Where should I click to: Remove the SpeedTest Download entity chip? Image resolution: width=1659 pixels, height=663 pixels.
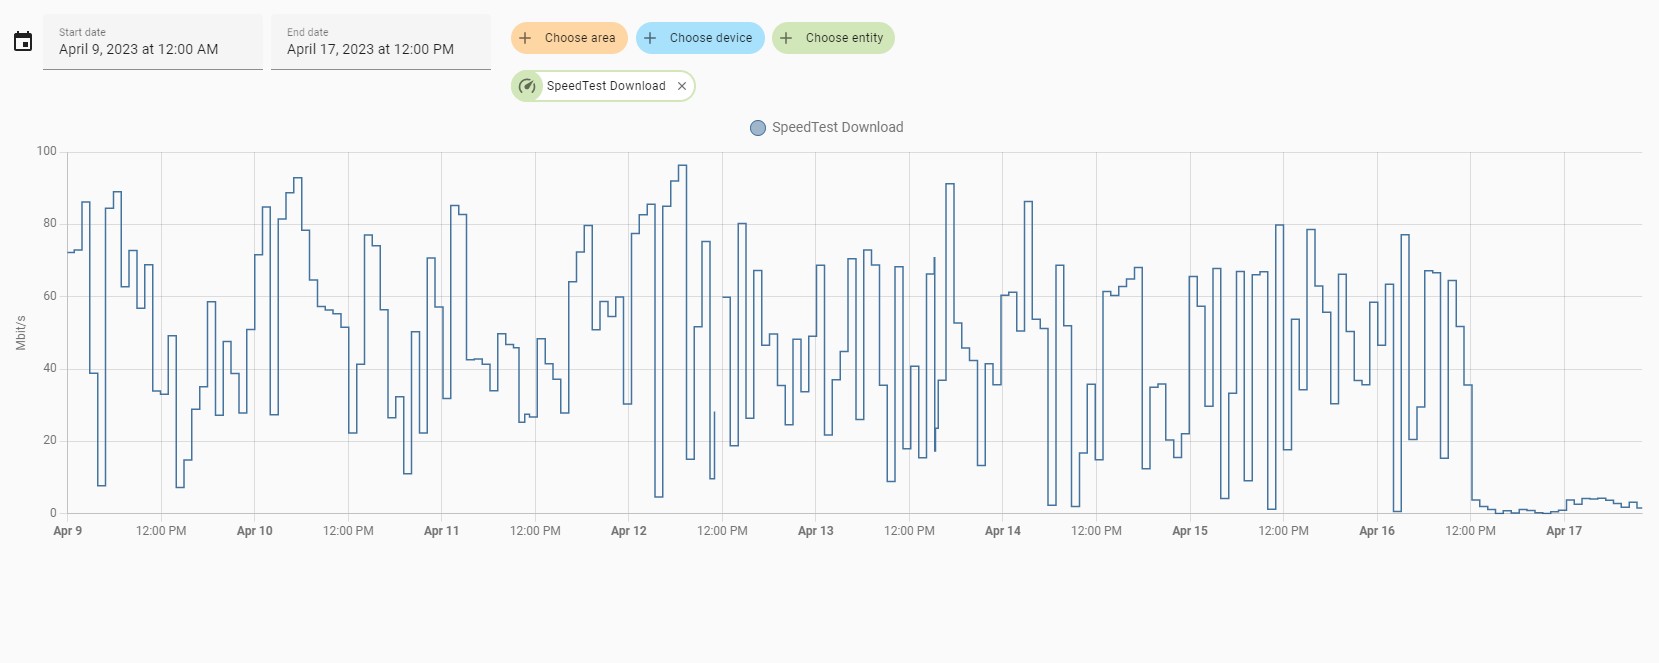point(682,86)
